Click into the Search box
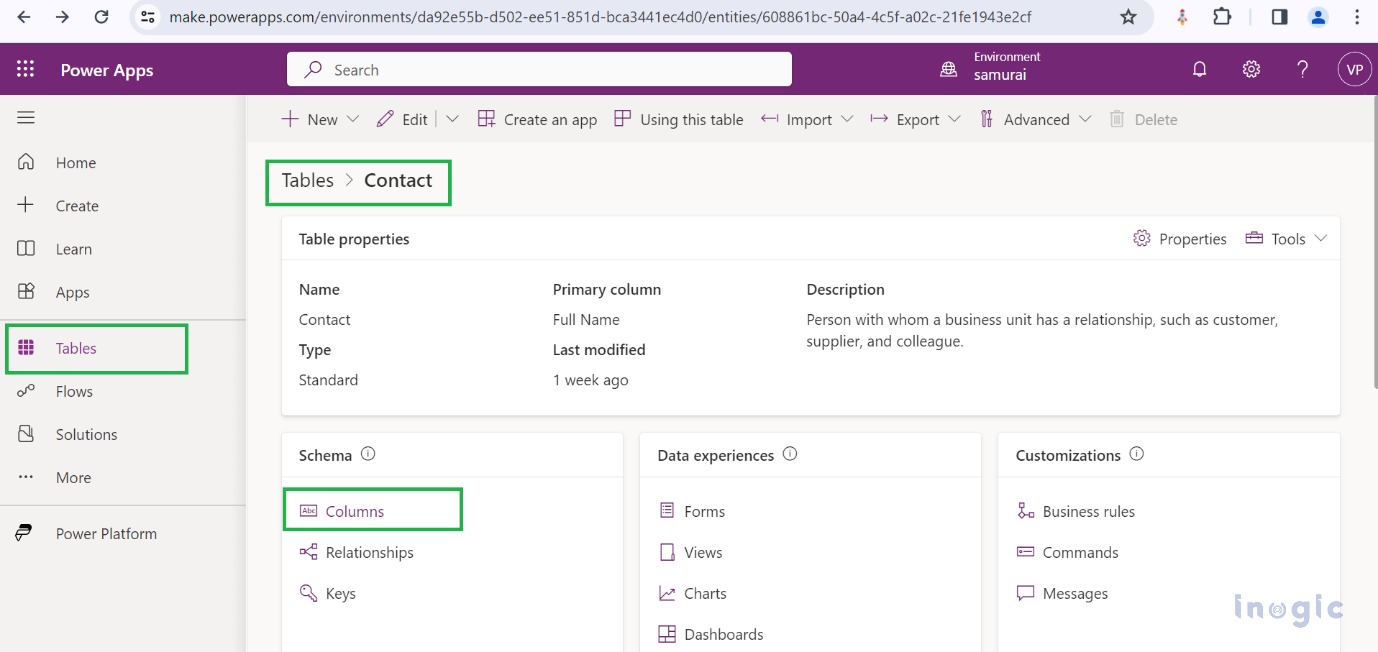Viewport: 1378px width, 652px height. [x=539, y=70]
